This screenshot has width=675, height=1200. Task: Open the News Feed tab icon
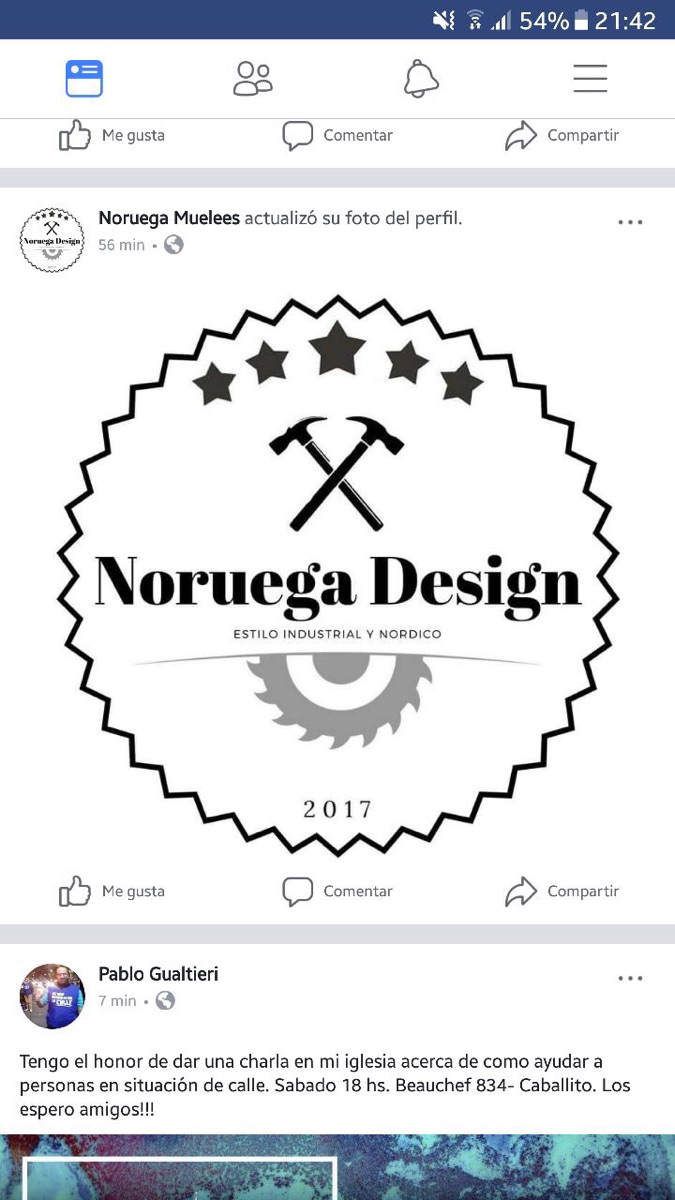[x=84, y=78]
